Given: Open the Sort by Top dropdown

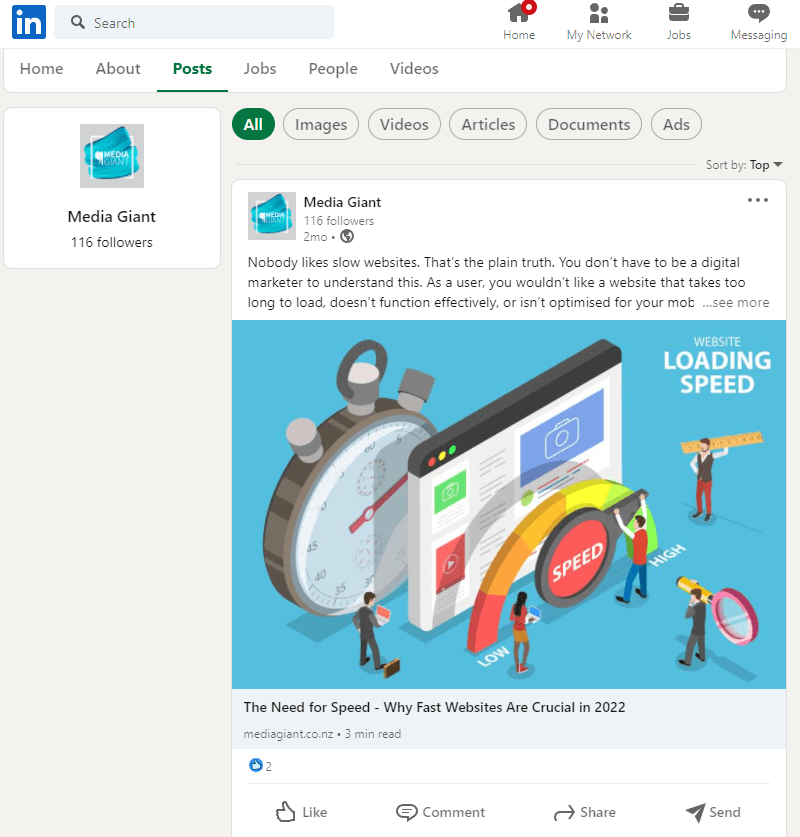Looking at the screenshot, I should pyautogui.click(x=744, y=165).
